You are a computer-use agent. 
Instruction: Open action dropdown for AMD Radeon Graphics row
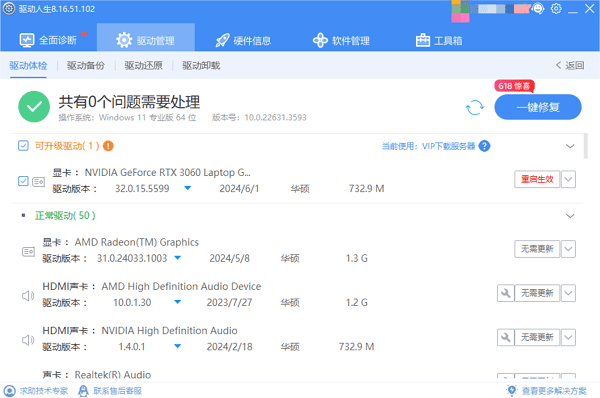point(568,249)
